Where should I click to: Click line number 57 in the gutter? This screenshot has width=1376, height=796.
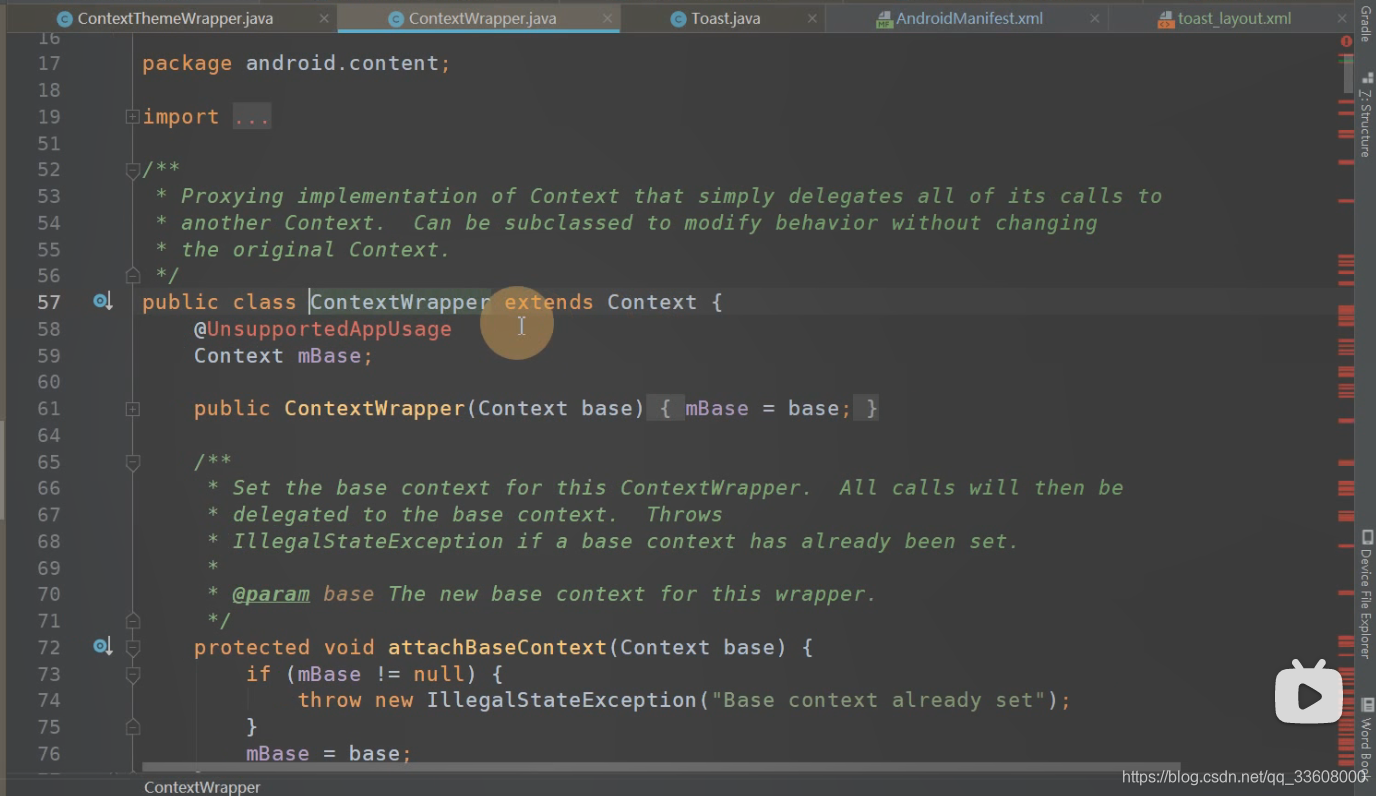49,302
